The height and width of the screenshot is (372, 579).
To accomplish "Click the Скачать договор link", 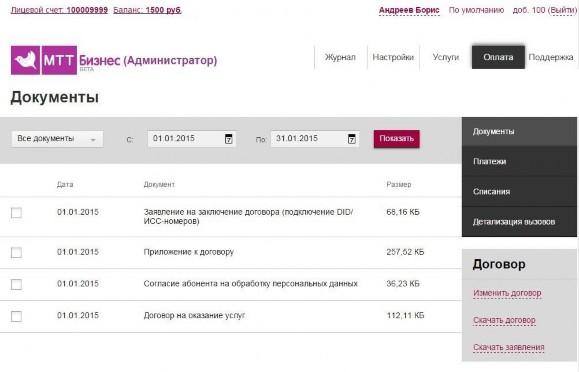I will [x=504, y=320].
